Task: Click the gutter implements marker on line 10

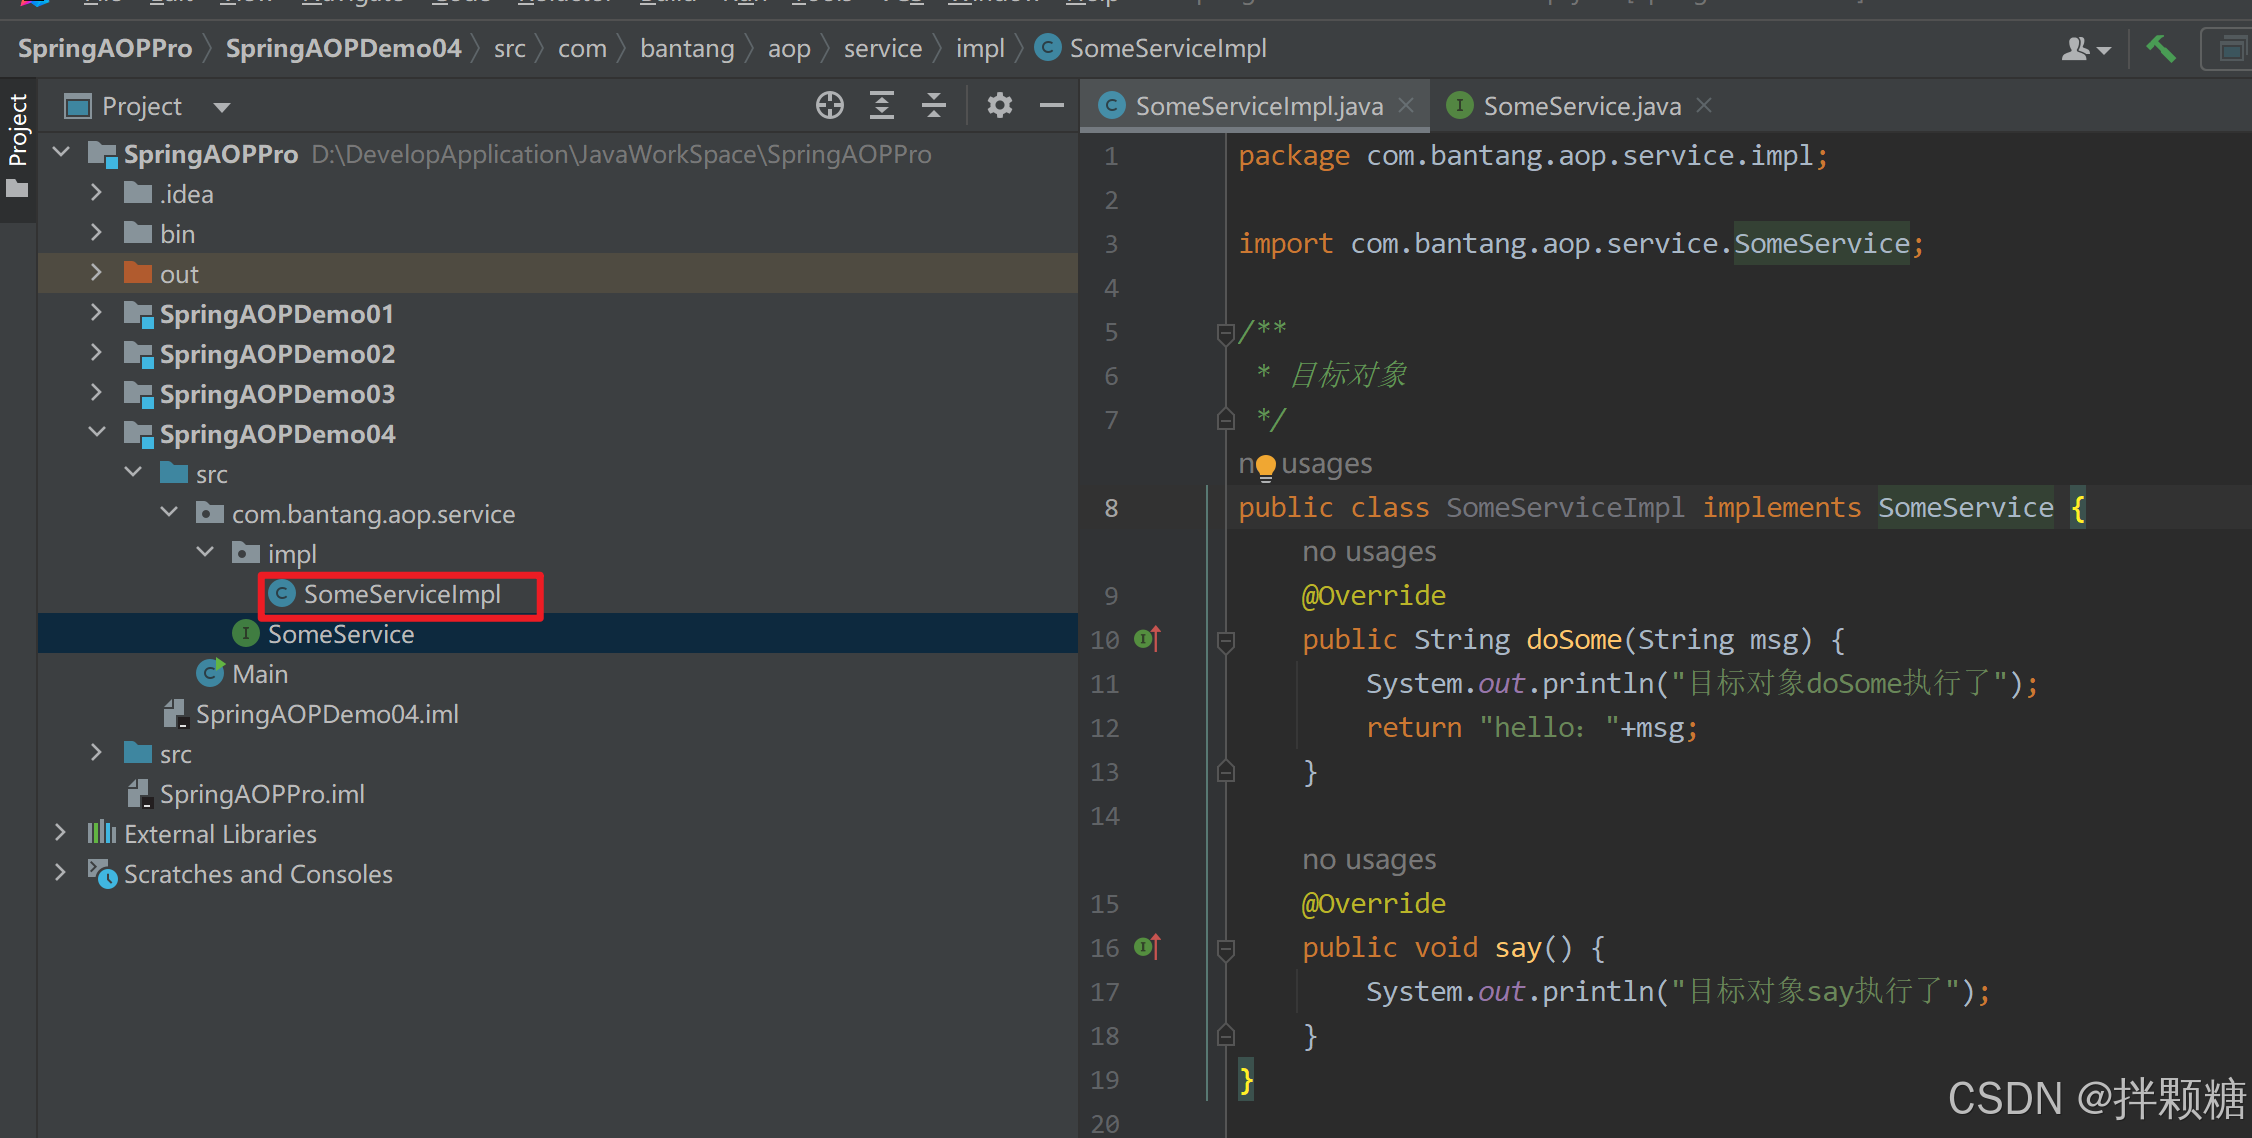Action: tap(1147, 639)
